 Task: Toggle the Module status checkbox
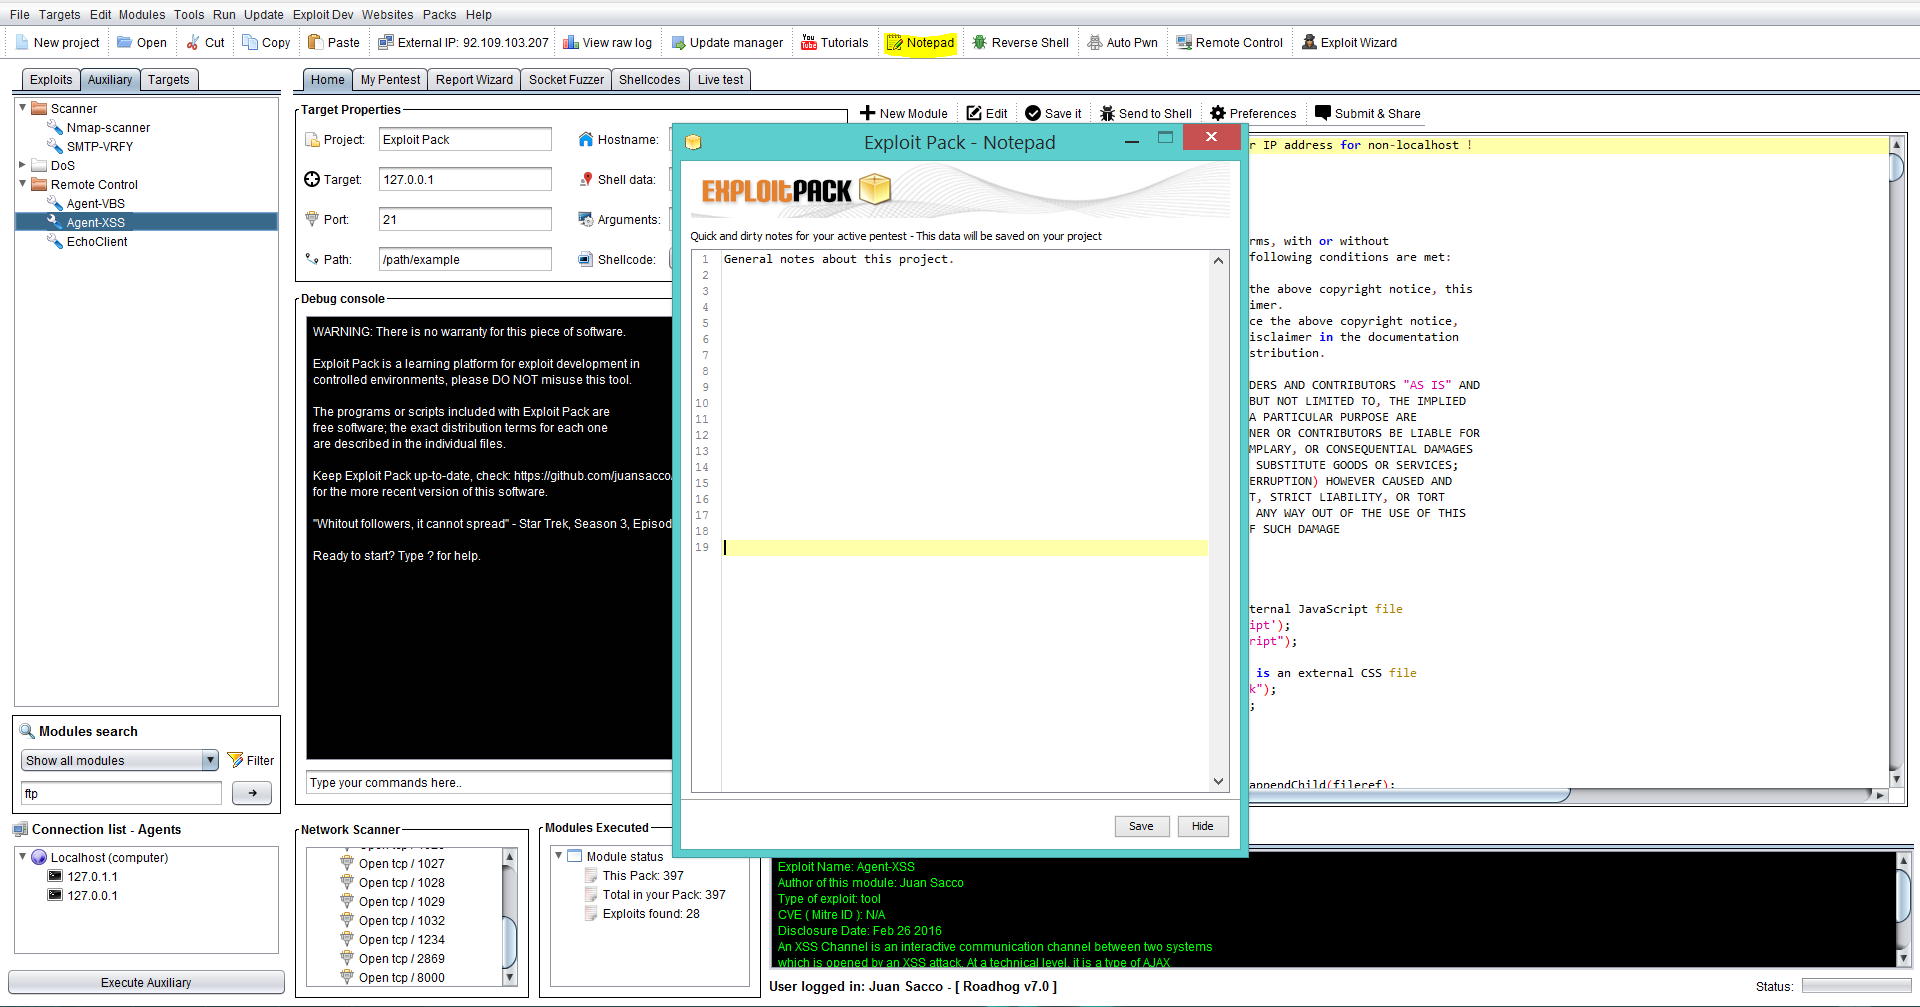click(x=575, y=857)
